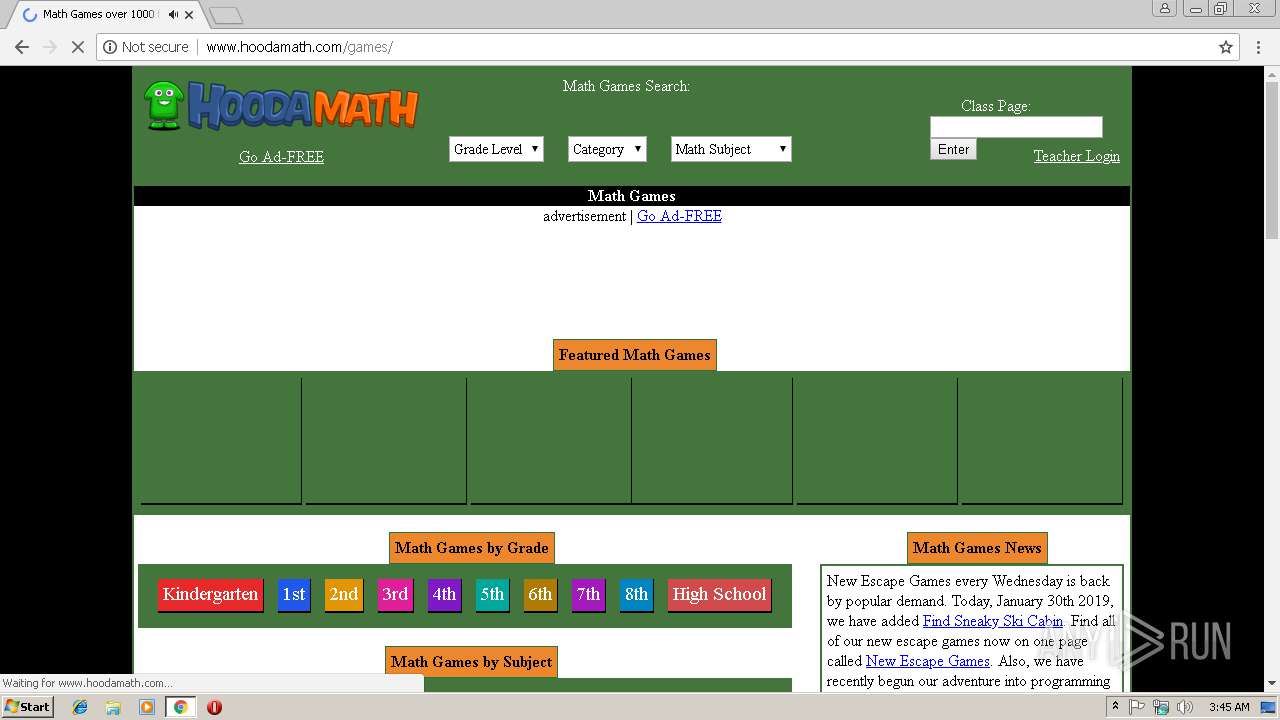Bookmark this page with the star icon
Image resolution: width=1280 pixels, height=720 pixels.
pyautogui.click(x=1225, y=47)
